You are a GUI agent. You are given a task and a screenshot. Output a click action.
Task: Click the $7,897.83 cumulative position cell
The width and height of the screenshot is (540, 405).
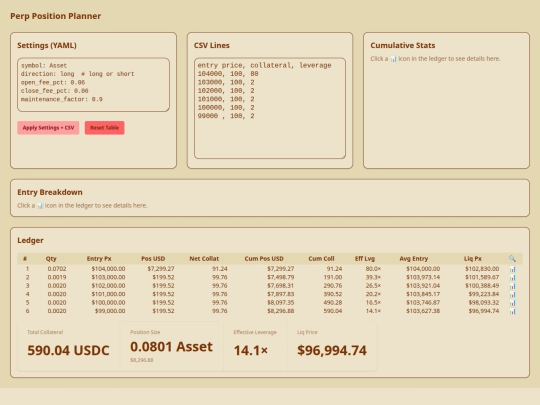pos(280,294)
